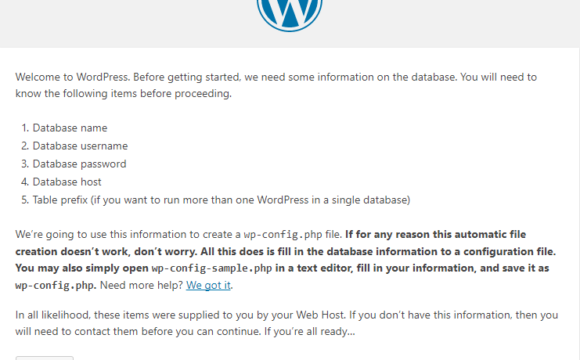Click the bold "creation doesn't work, don't worry" text
Image resolution: width=580 pixels, height=360 pixels.
(x=105, y=252)
